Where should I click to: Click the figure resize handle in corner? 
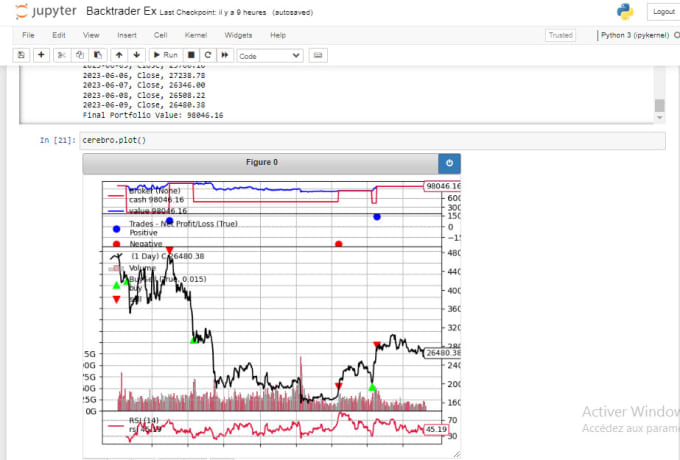(457, 454)
